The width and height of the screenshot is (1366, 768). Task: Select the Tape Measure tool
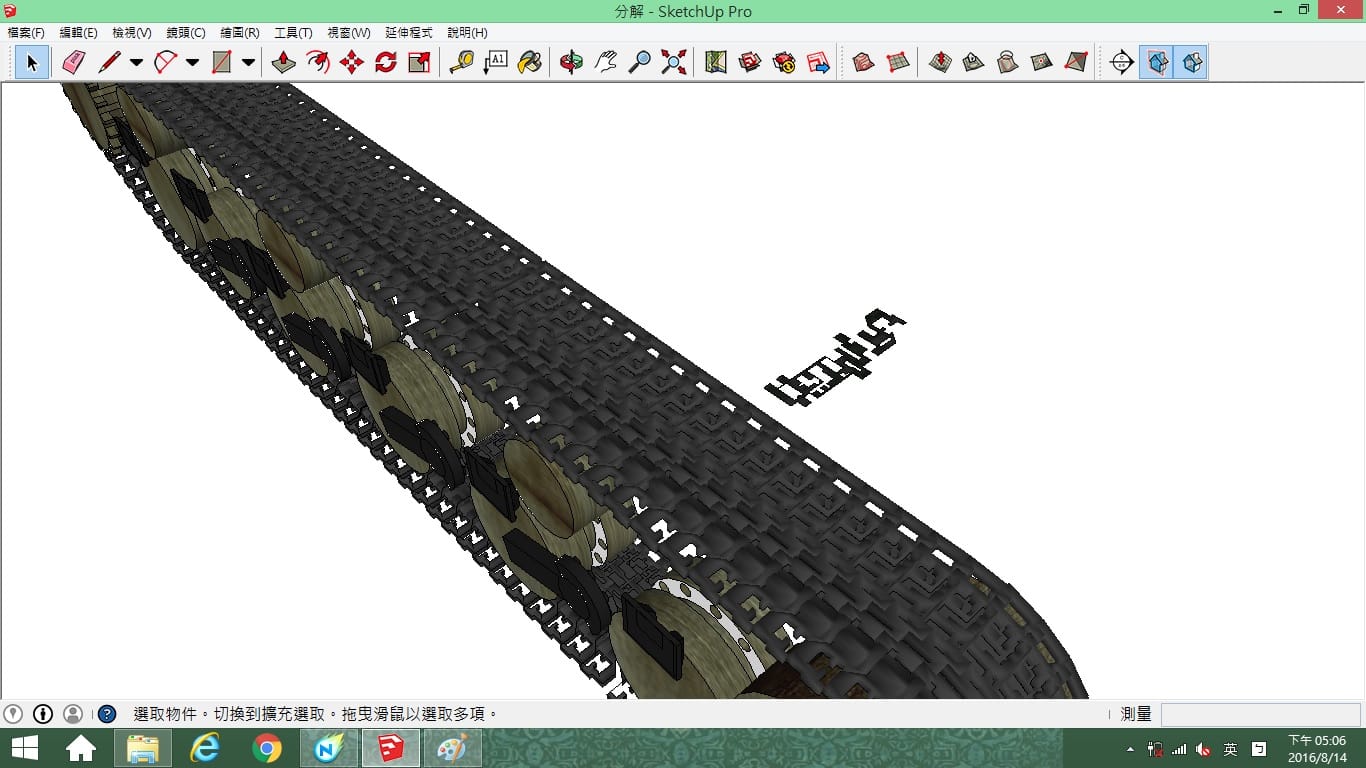(x=461, y=62)
